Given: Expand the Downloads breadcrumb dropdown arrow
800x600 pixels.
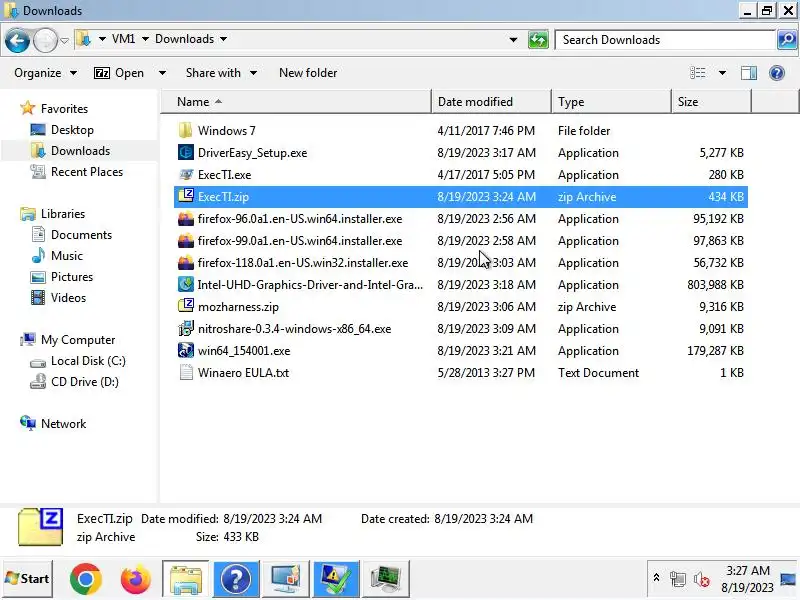Looking at the screenshot, I should click(223, 39).
